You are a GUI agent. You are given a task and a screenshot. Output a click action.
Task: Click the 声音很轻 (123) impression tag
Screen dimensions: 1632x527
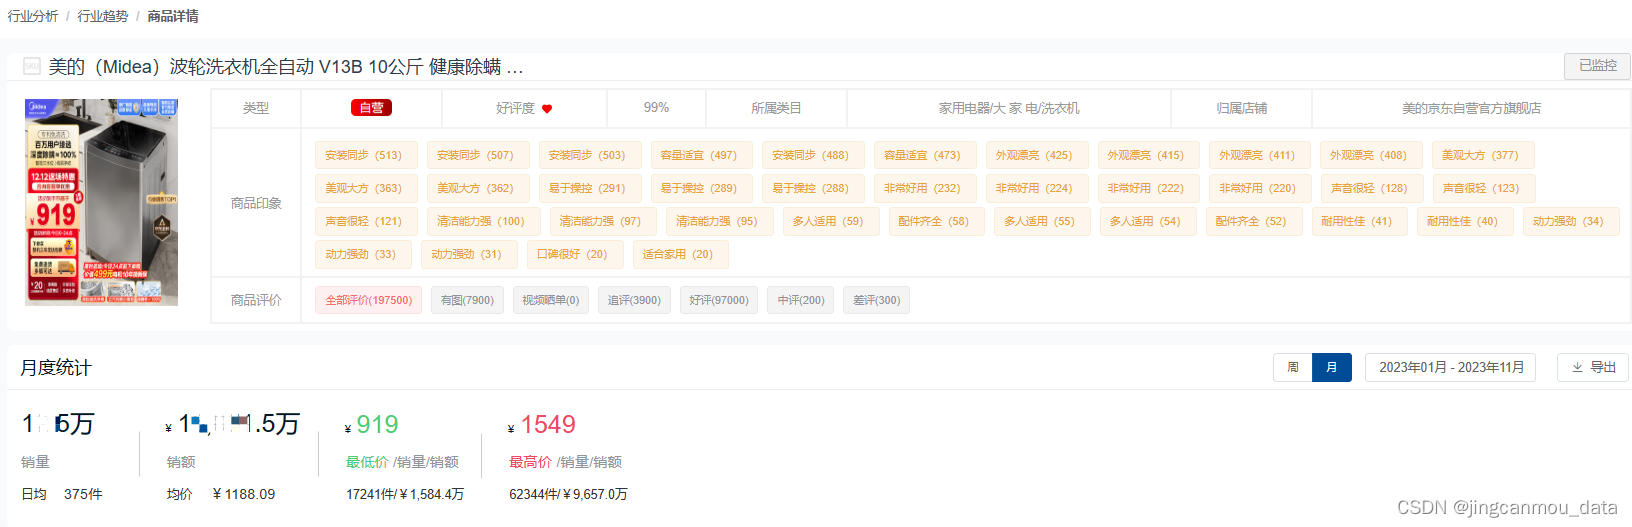click(1483, 188)
